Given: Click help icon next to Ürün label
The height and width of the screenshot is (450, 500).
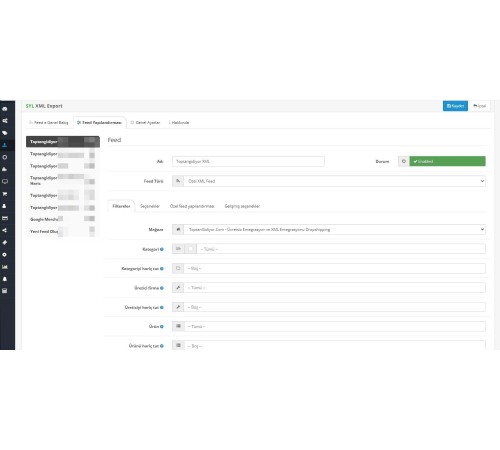Looking at the screenshot, I should pyautogui.click(x=162, y=327).
